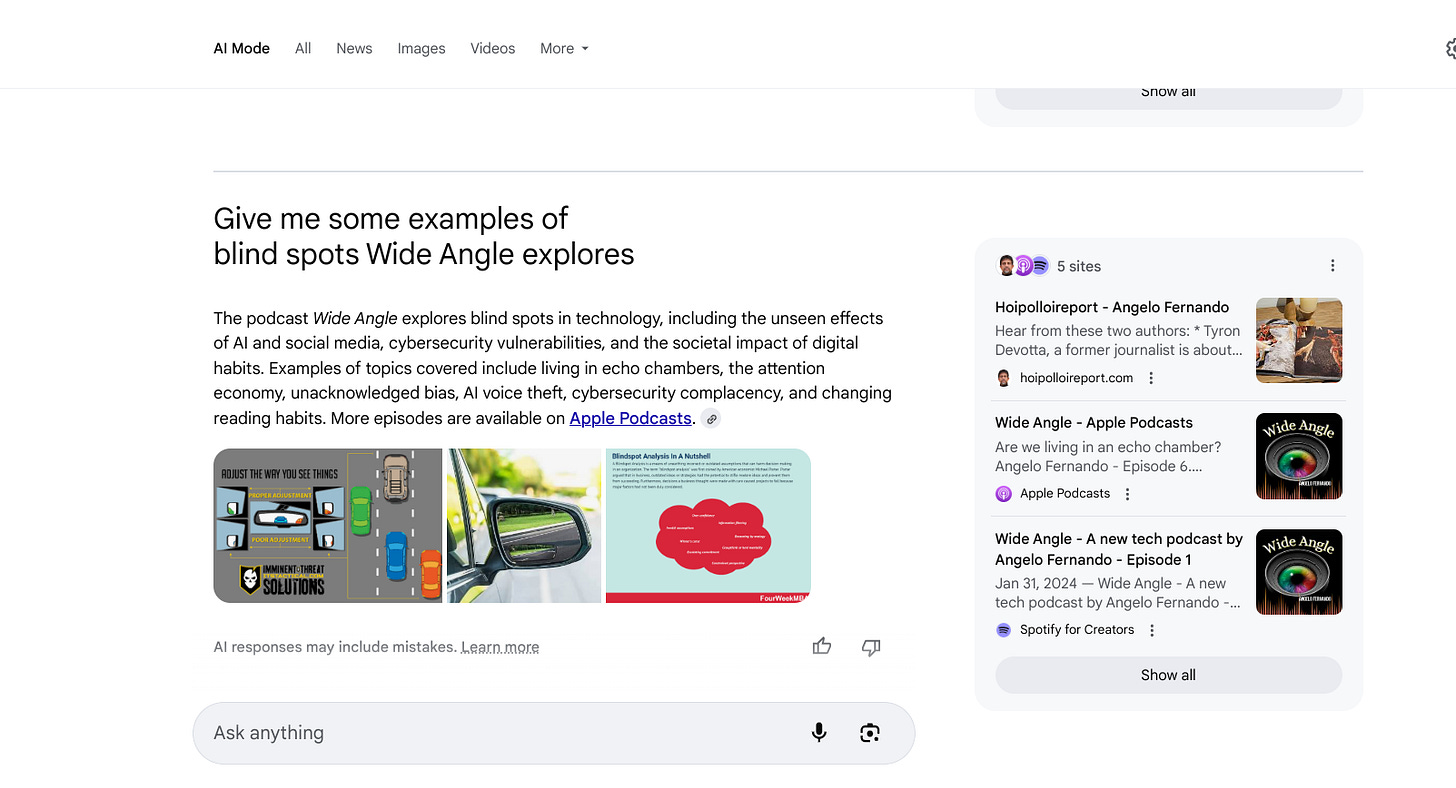Open options menu next to hoipolloireport.com
This screenshot has width=1456, height=788.
tap(1151, 378)
